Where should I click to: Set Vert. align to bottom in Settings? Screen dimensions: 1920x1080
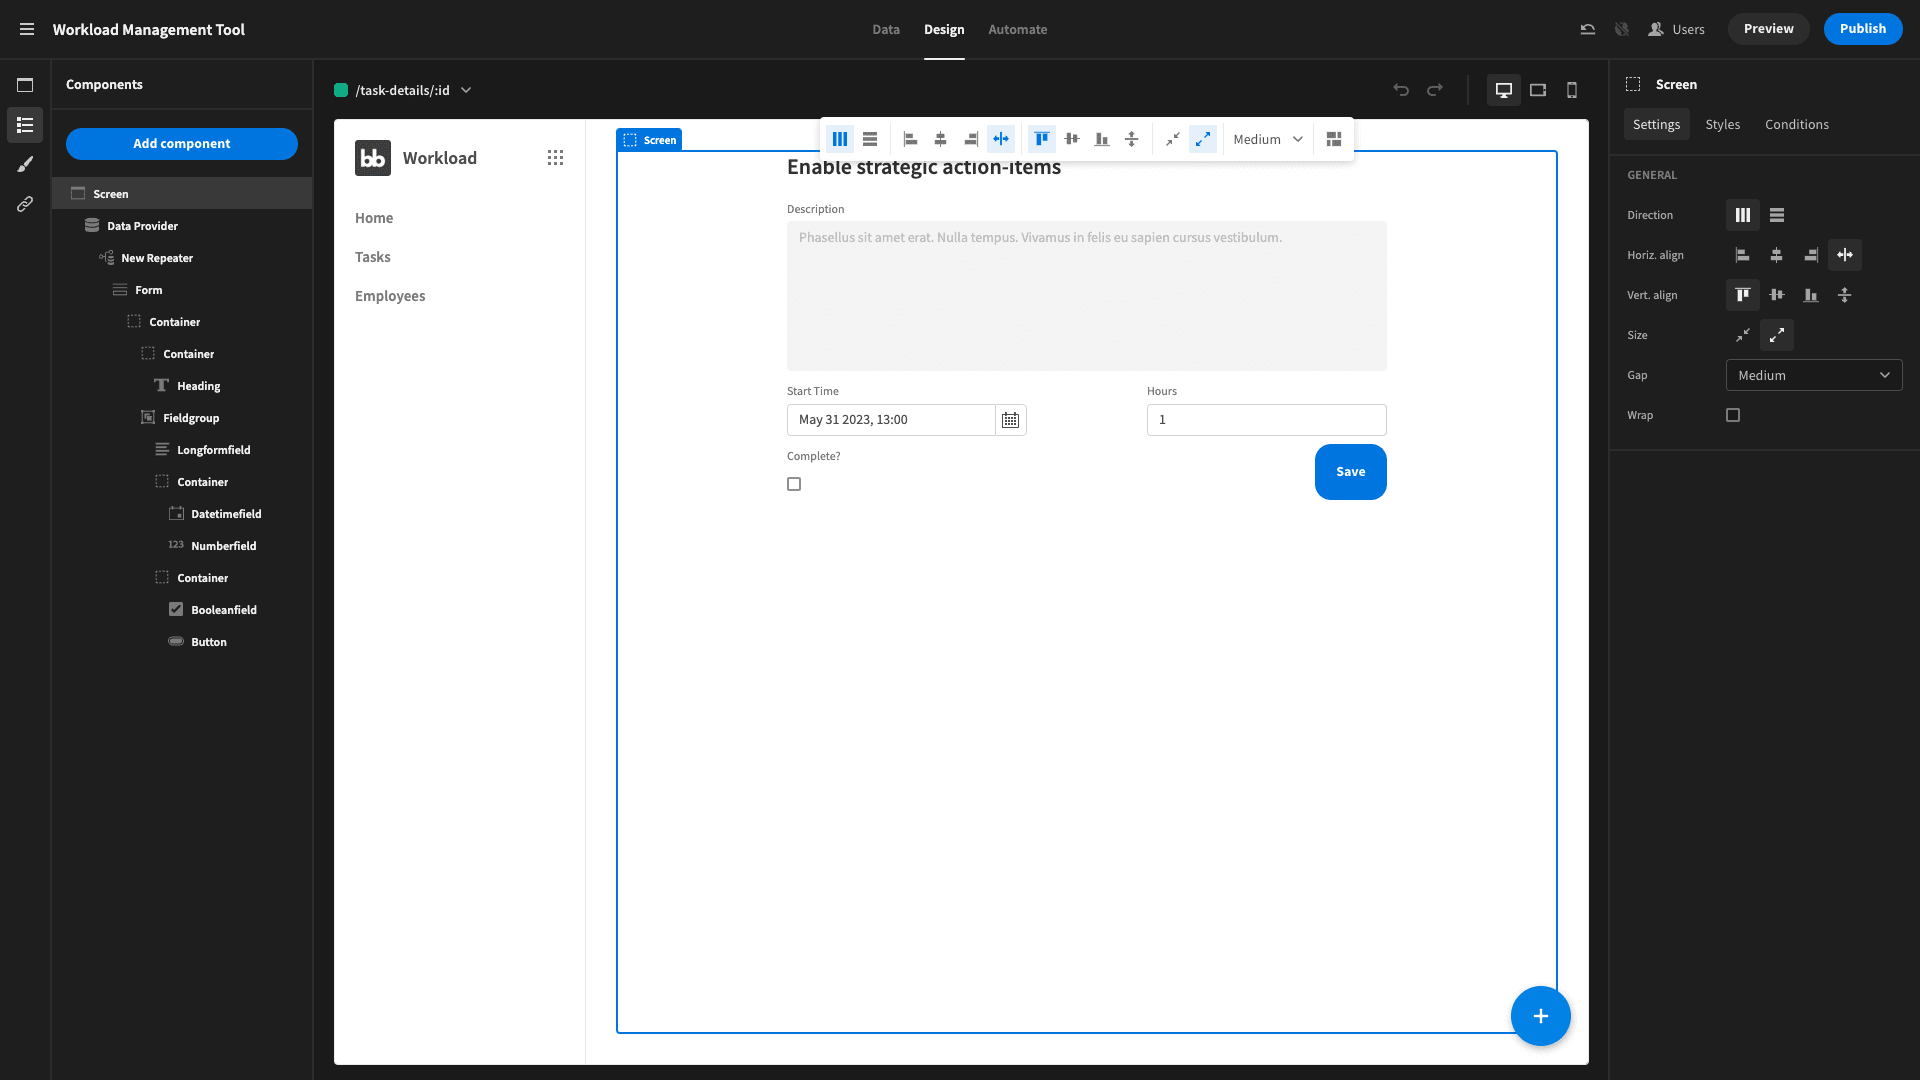click(1811, 295)
